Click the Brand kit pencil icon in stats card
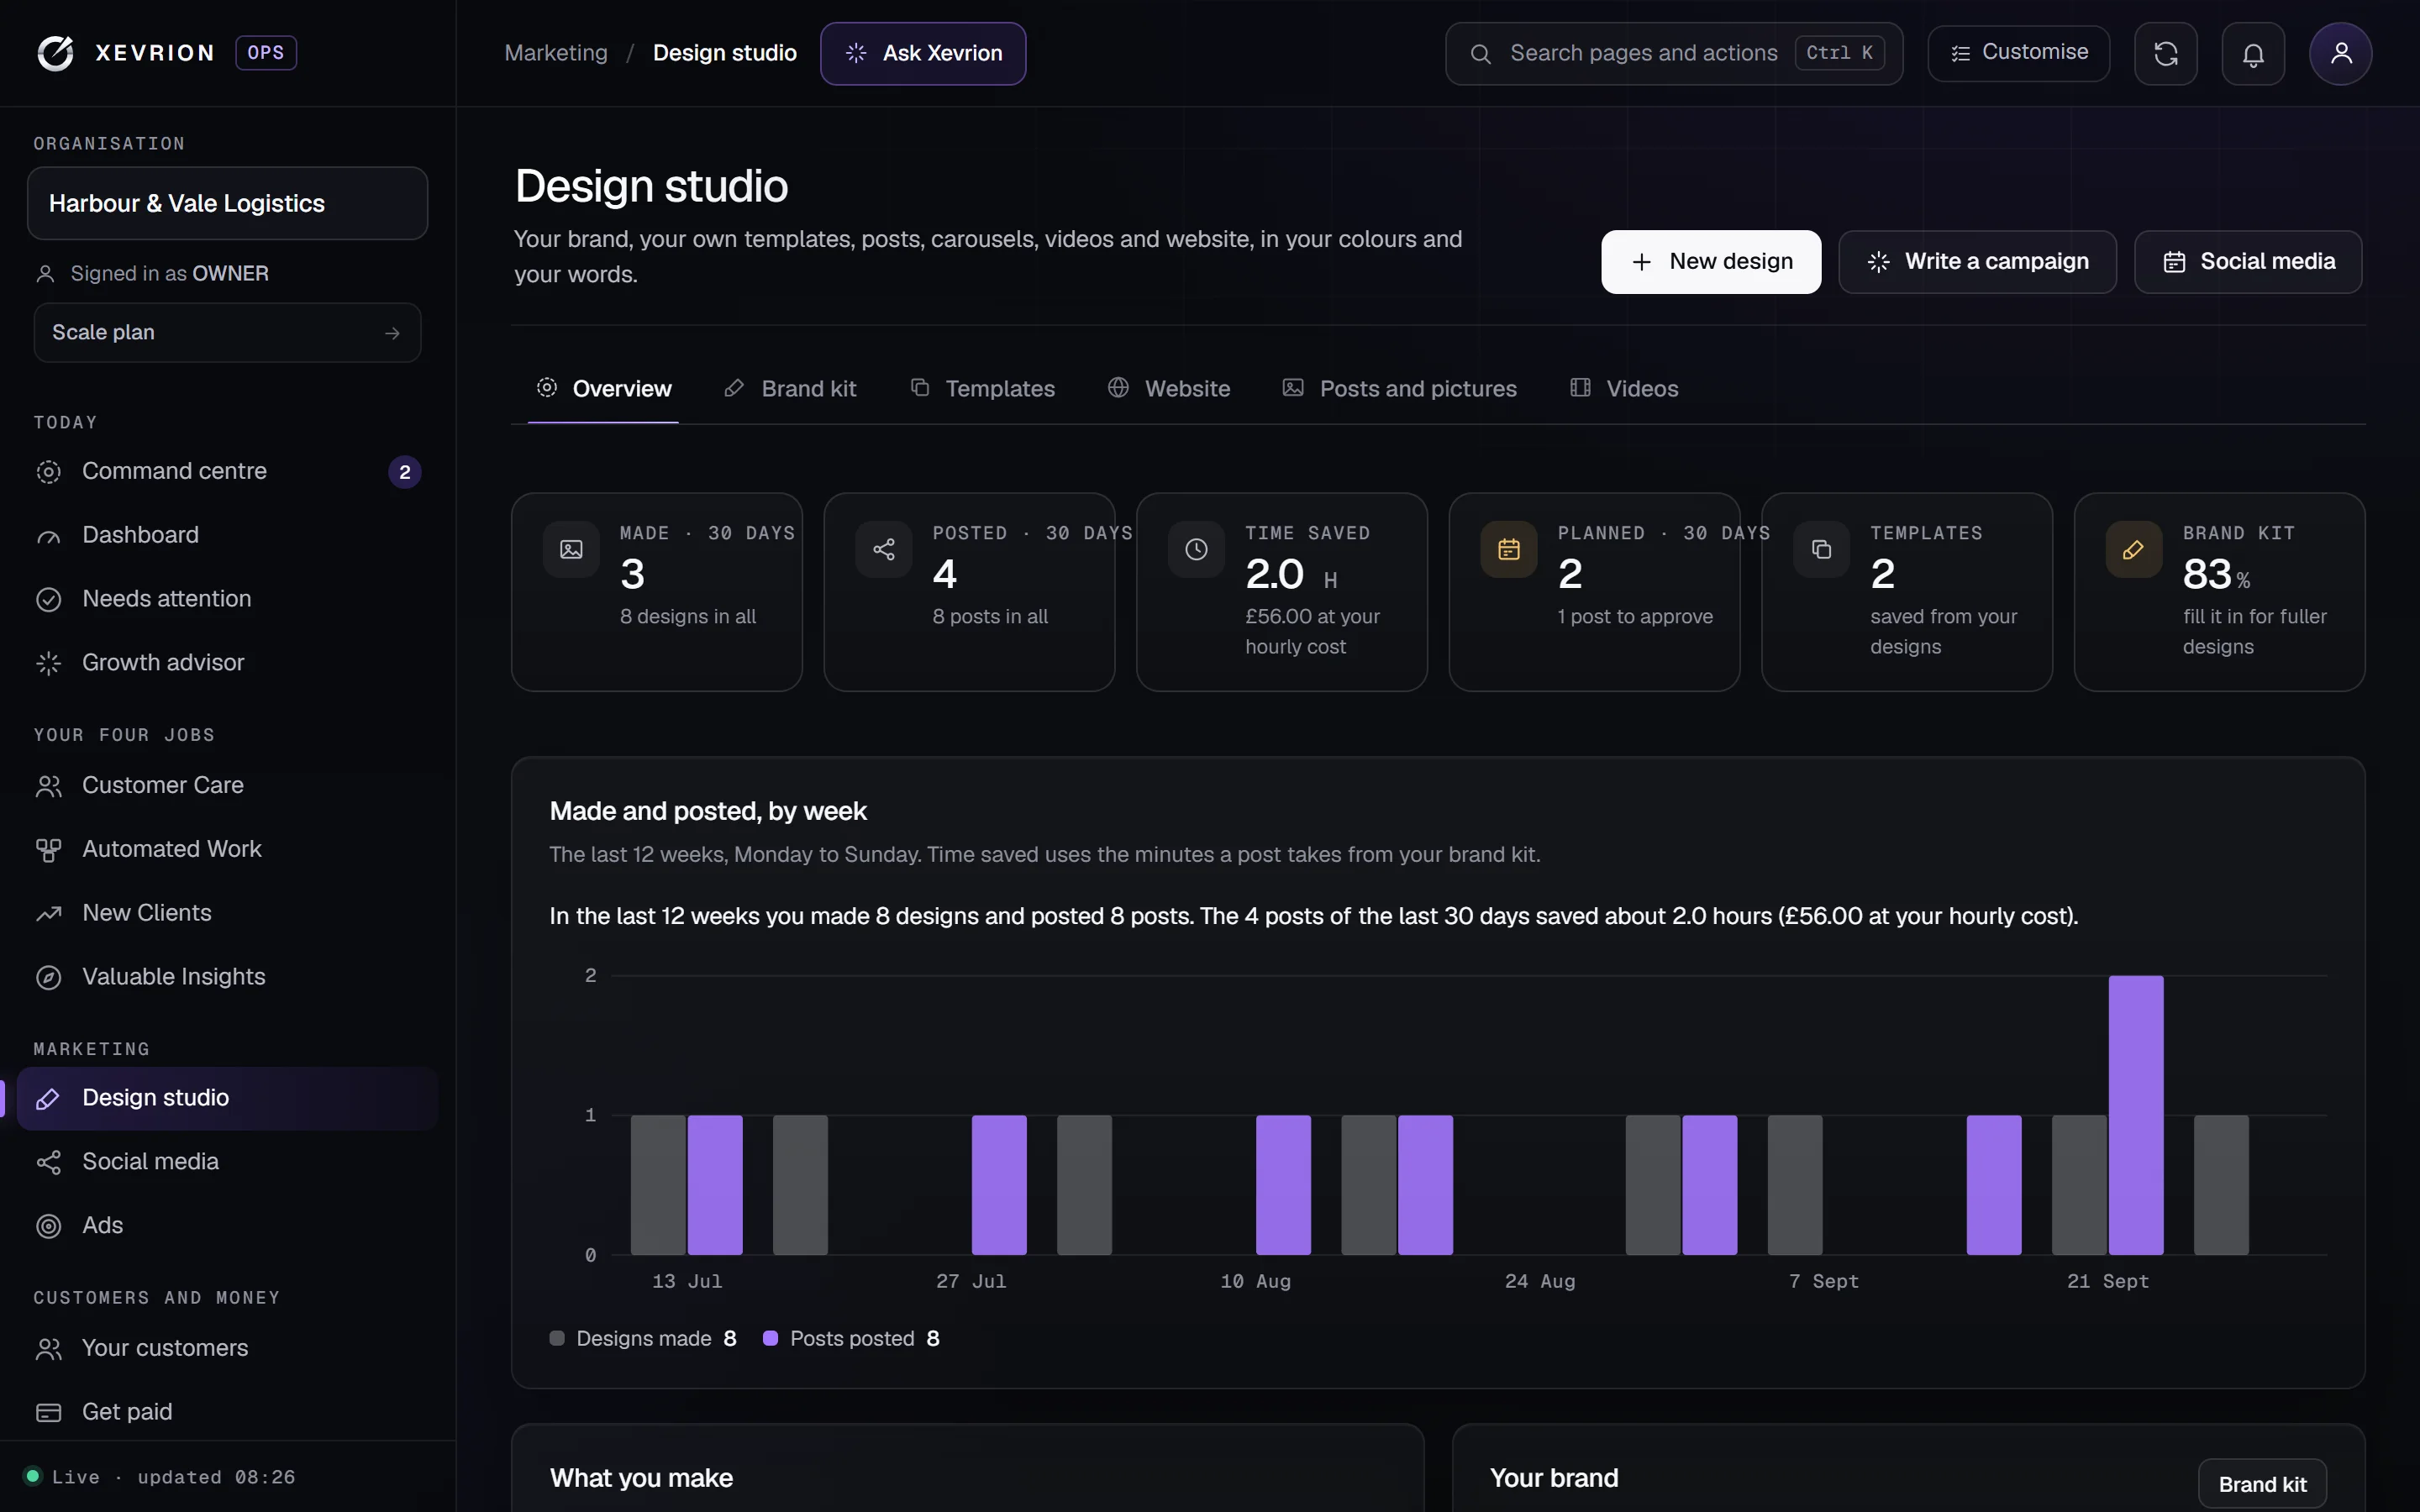2420x1512 pixels. [2134, 549]
